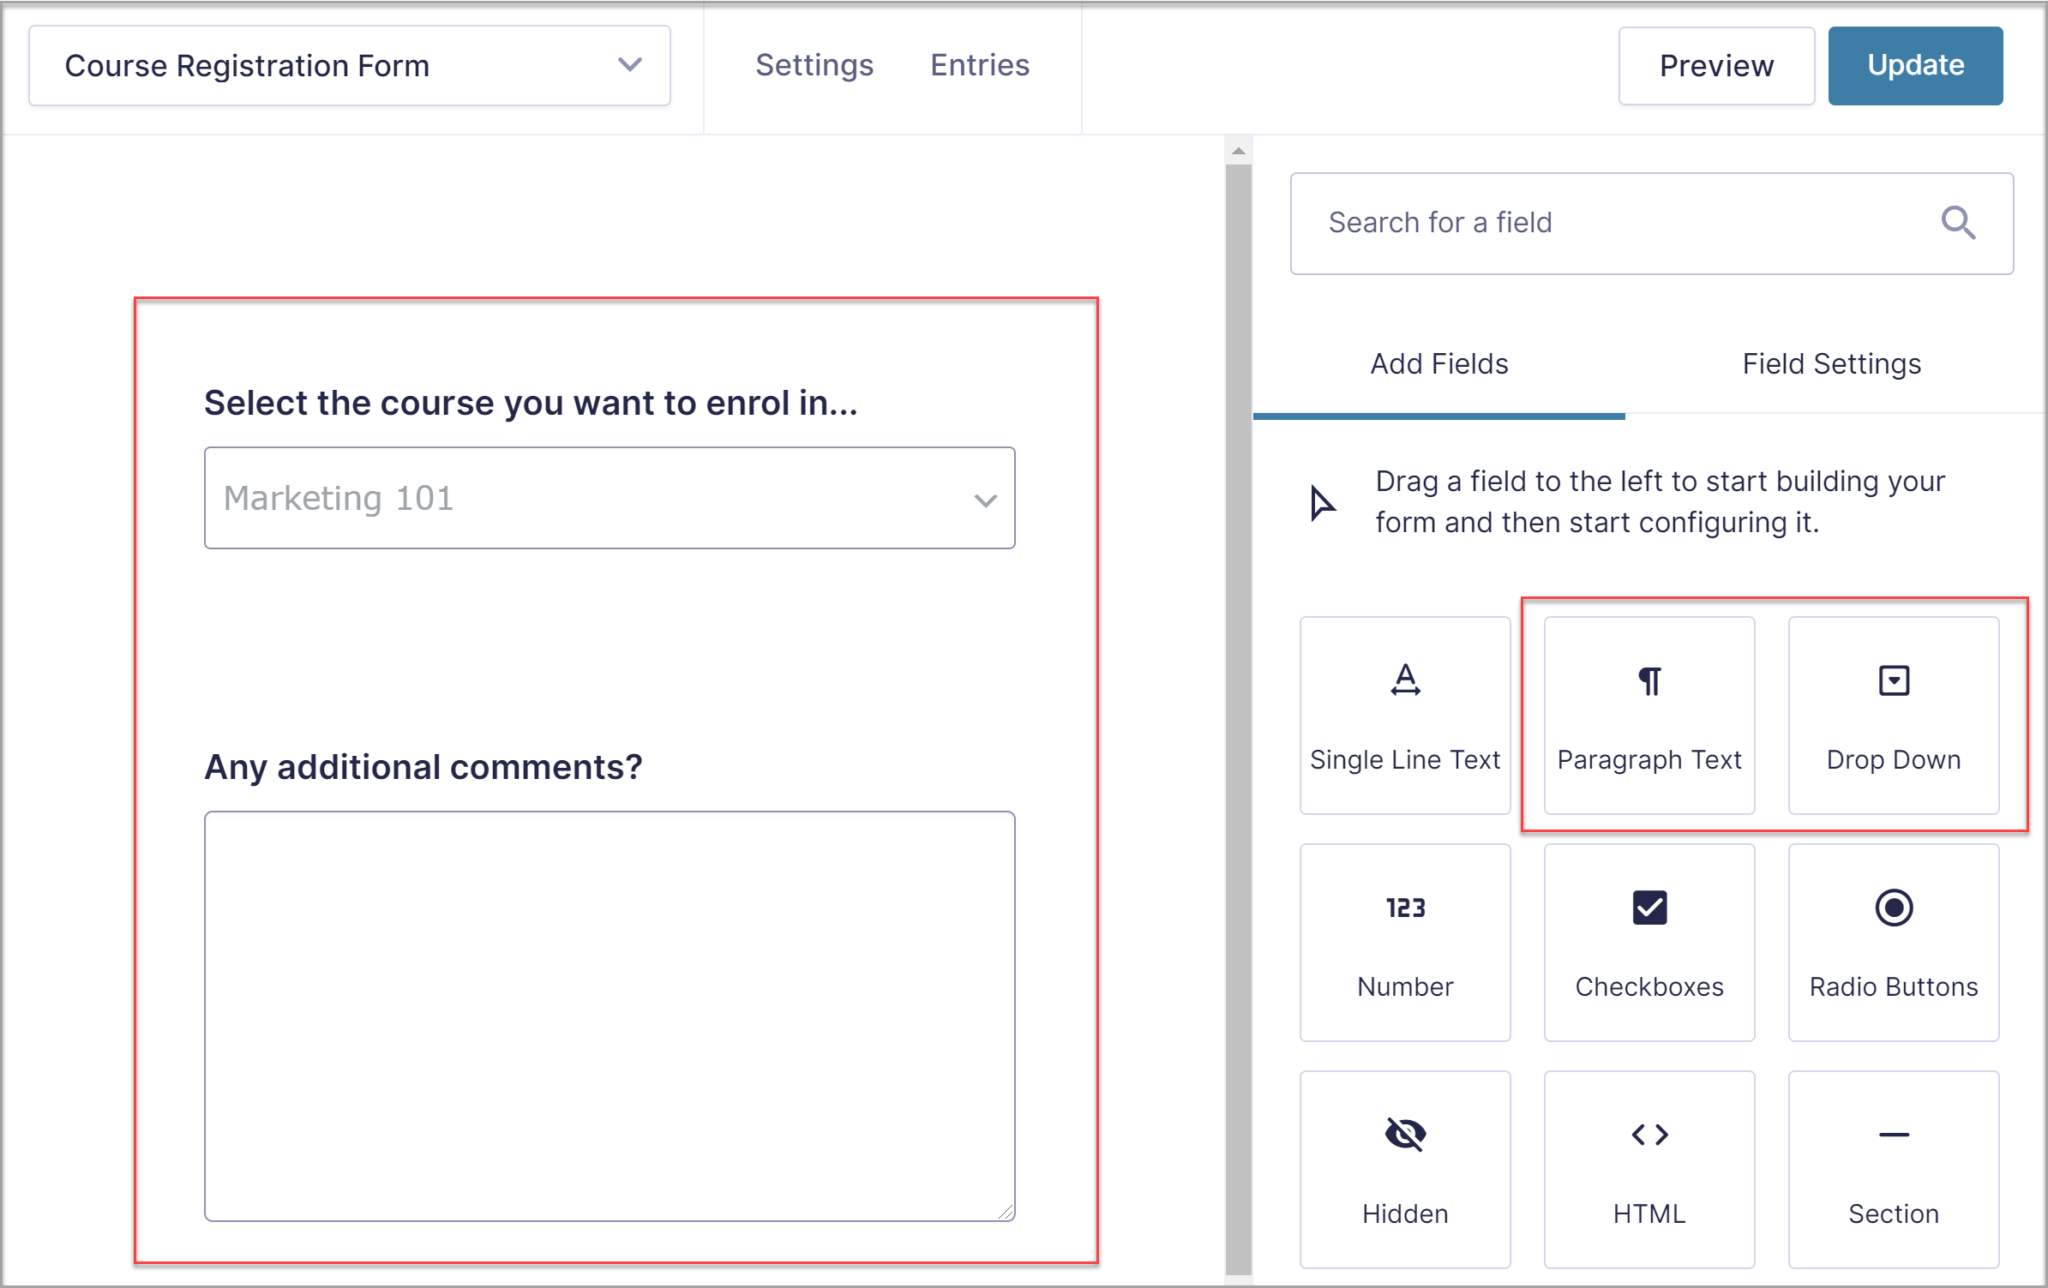
Task: Open the Entries view
Action: (979, 64)
